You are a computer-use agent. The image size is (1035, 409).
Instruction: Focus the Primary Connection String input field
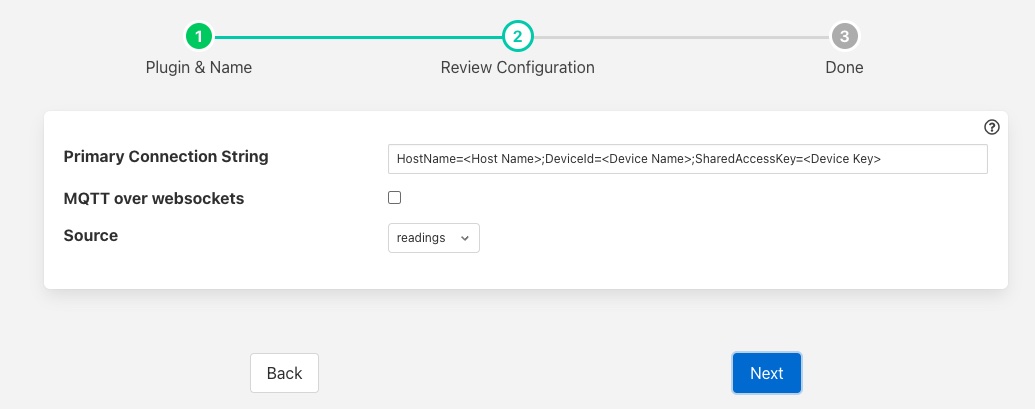tap(687, 159)
